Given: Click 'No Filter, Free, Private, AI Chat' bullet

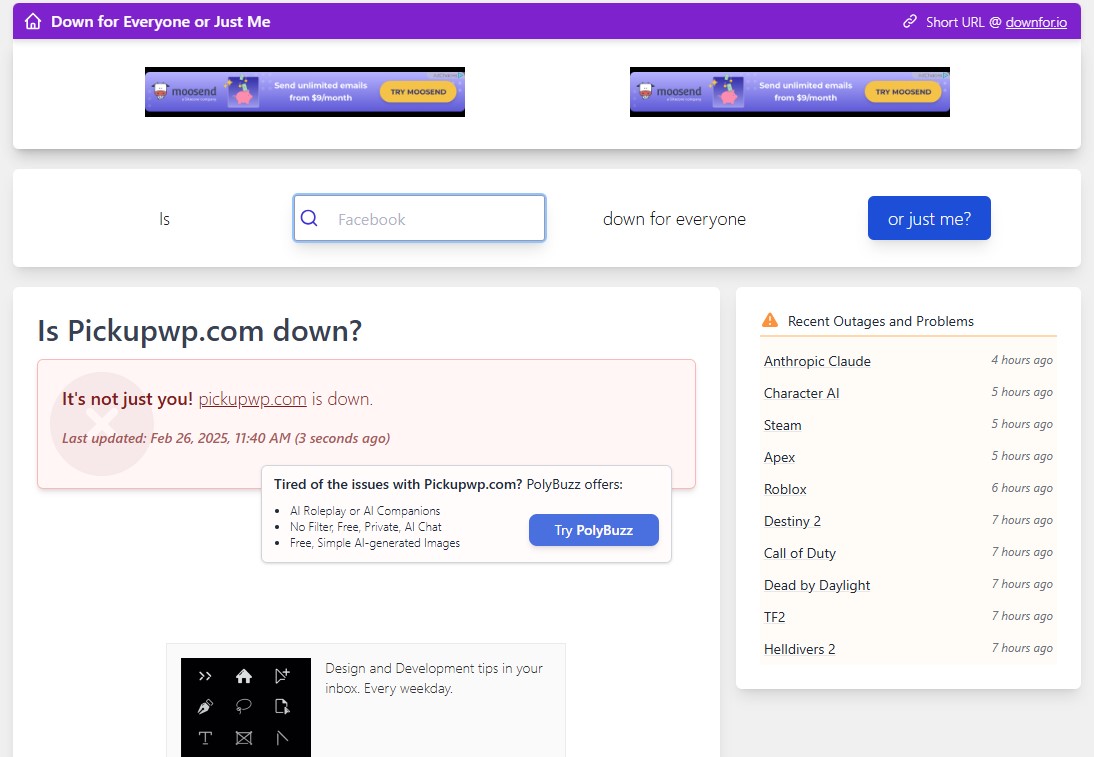Looking at the screenshot, I should tap(366, 527).
